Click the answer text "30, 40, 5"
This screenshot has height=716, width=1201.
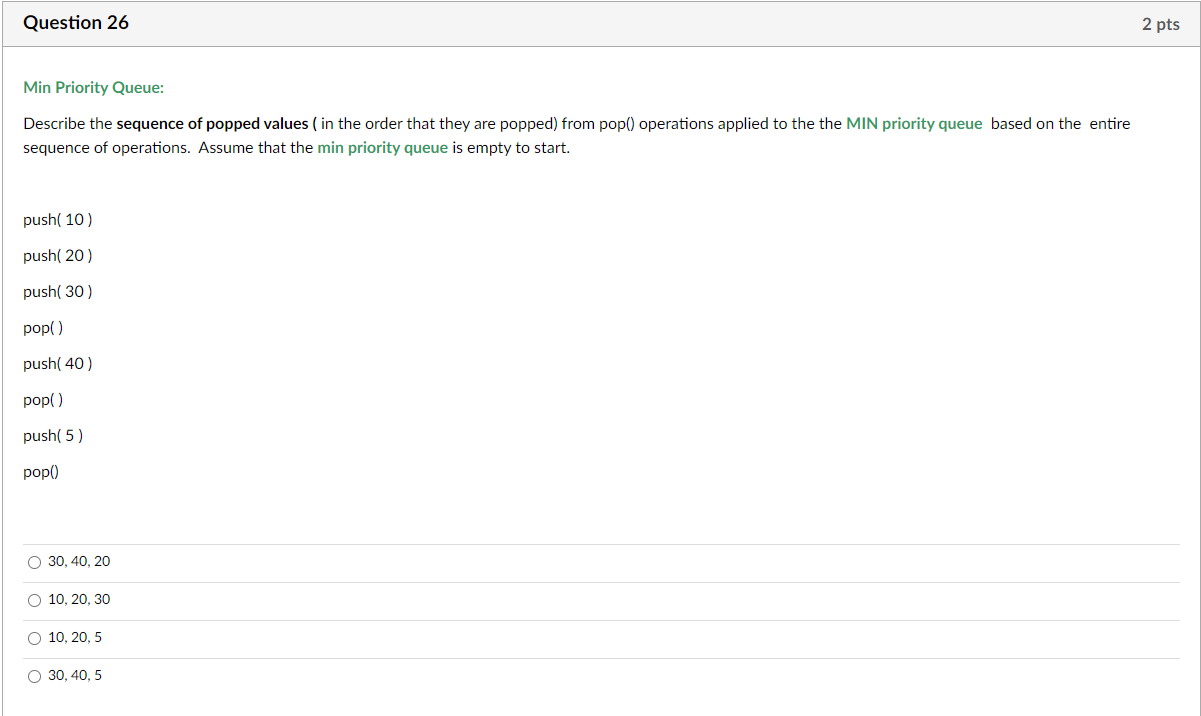(76, 675)
